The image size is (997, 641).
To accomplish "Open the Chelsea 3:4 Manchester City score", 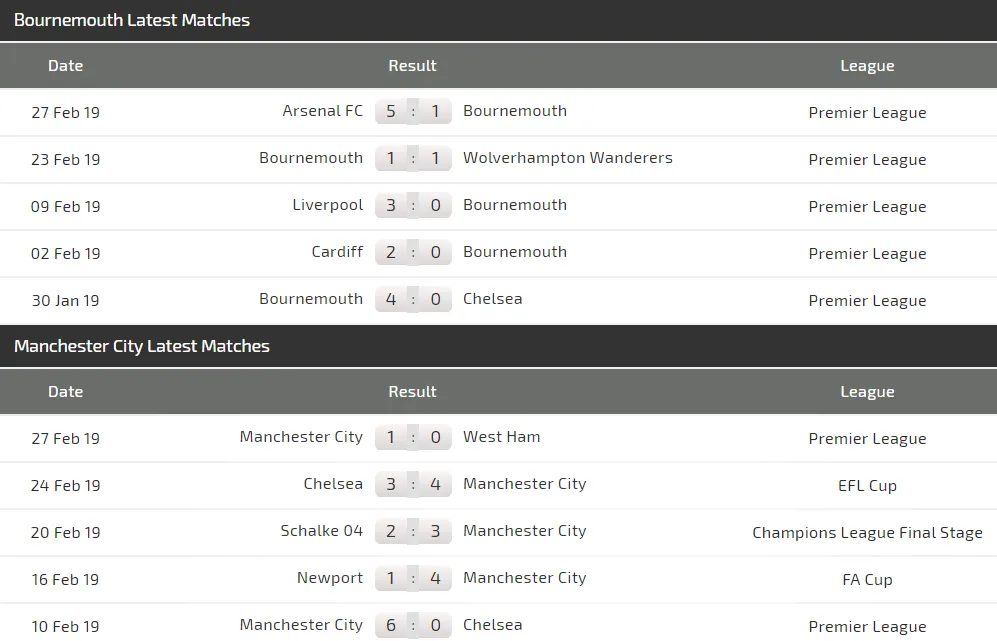I will (413, 484).
